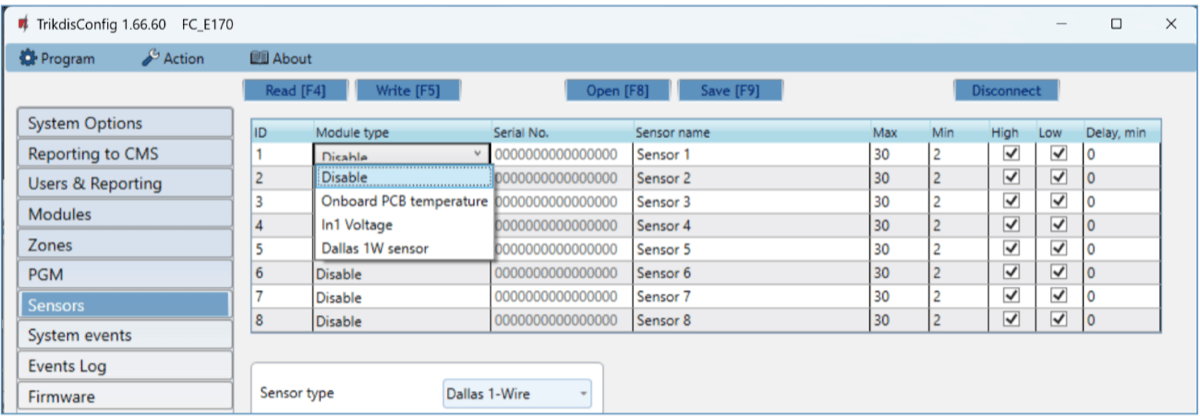
Task: Choose Onboard PCB temperature from the dropdown list
Action: click(404, 201)
